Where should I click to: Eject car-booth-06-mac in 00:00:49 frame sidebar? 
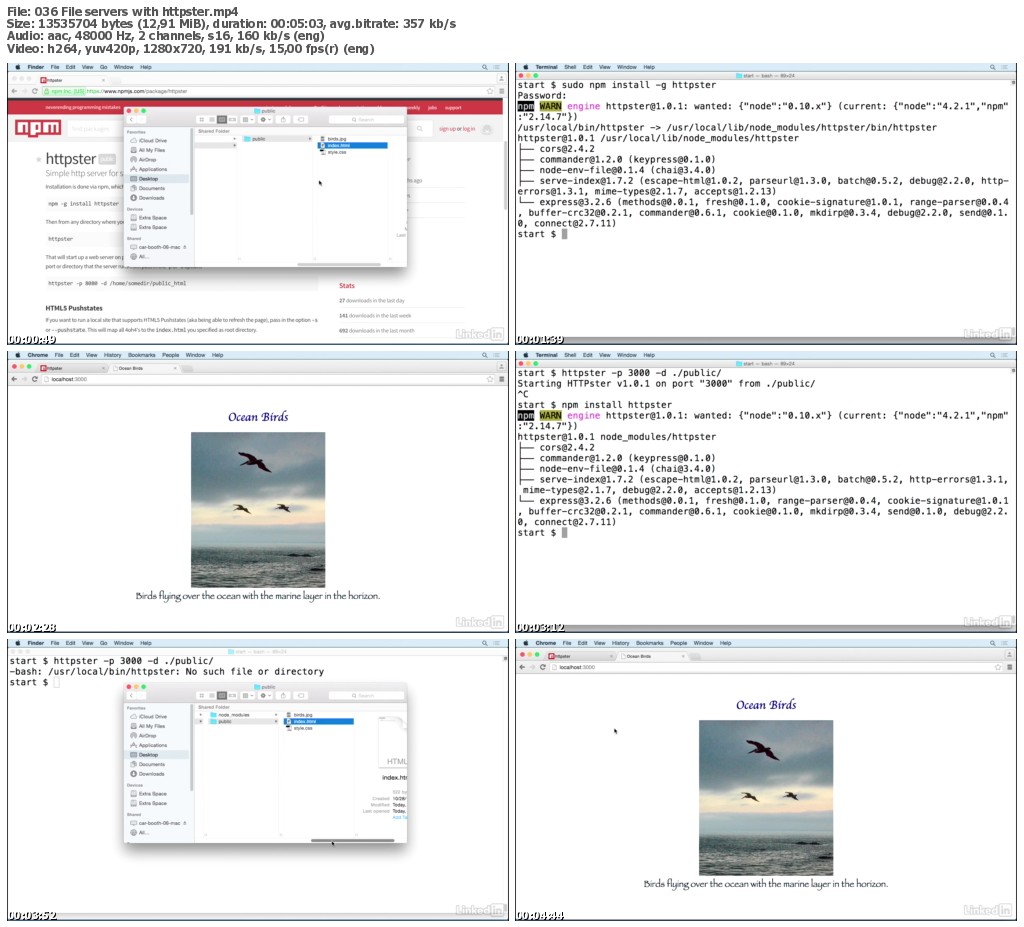185,247
